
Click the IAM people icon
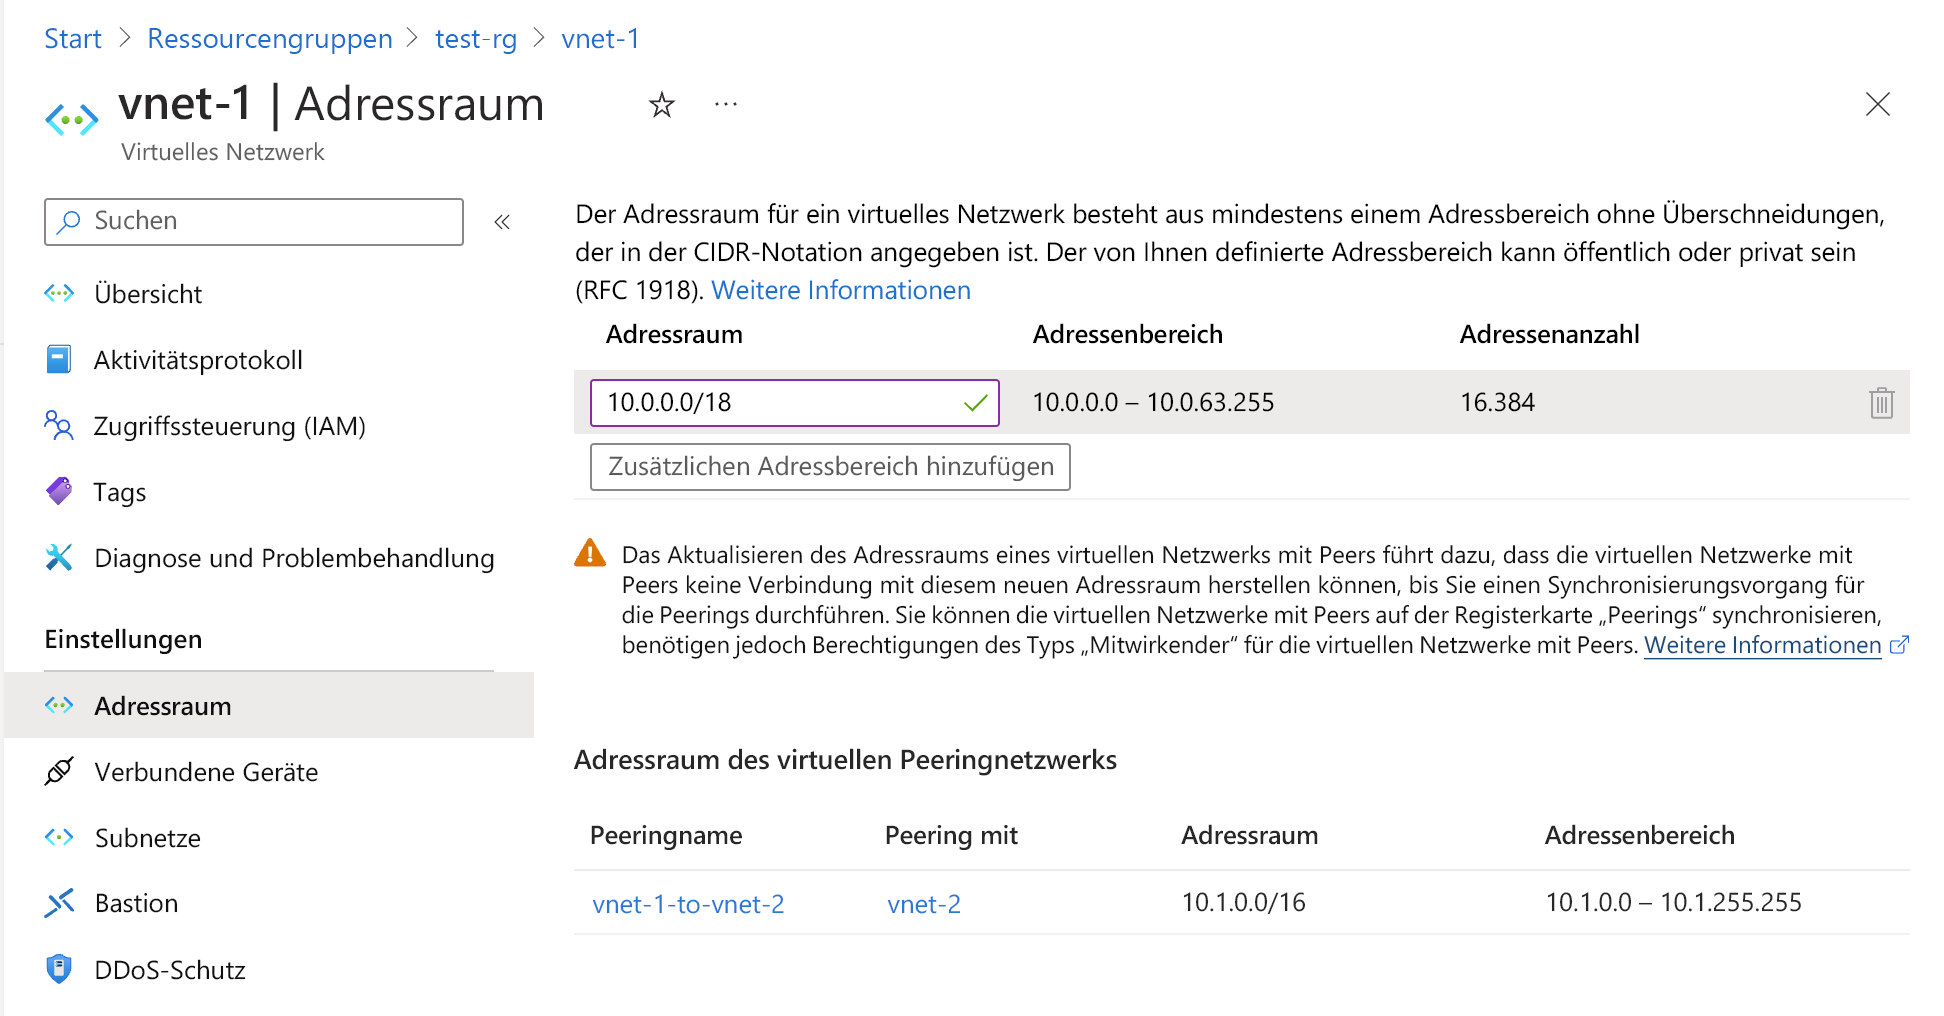point(59,425)
